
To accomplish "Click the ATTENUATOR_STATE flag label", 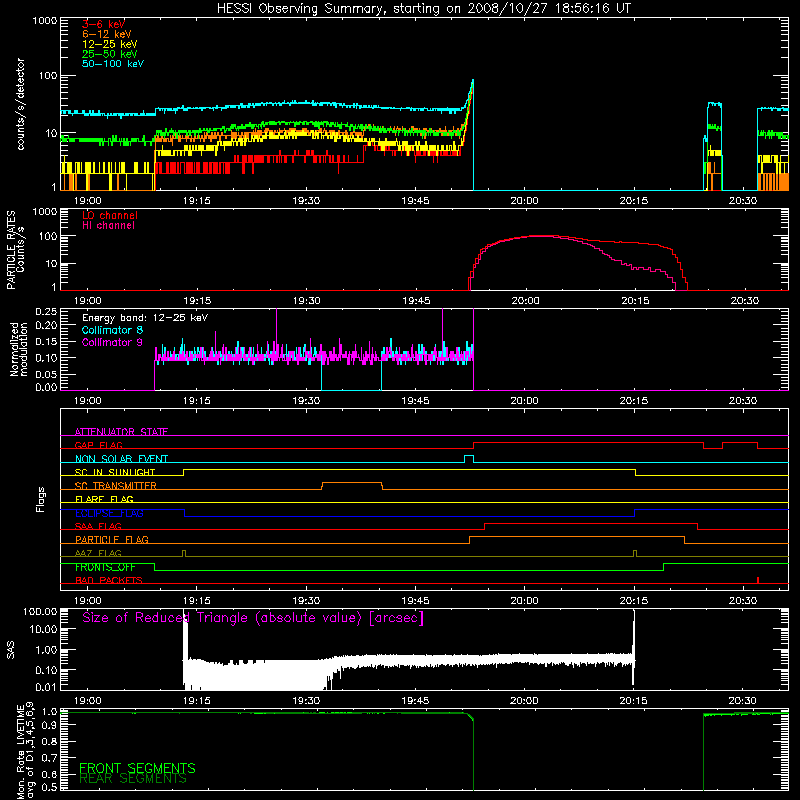I will pos(121,432).
